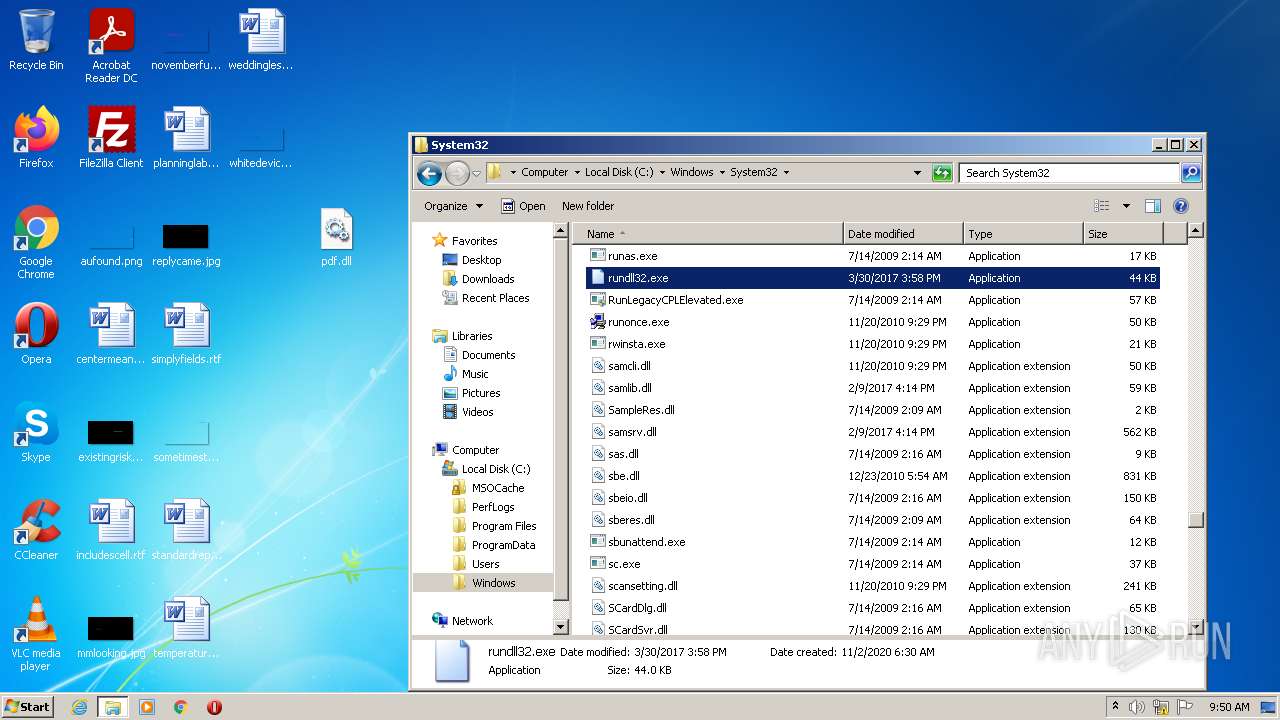Open Documents library in navigation pane
Screen dimensions: 1280x720
(x=479, y=355)
